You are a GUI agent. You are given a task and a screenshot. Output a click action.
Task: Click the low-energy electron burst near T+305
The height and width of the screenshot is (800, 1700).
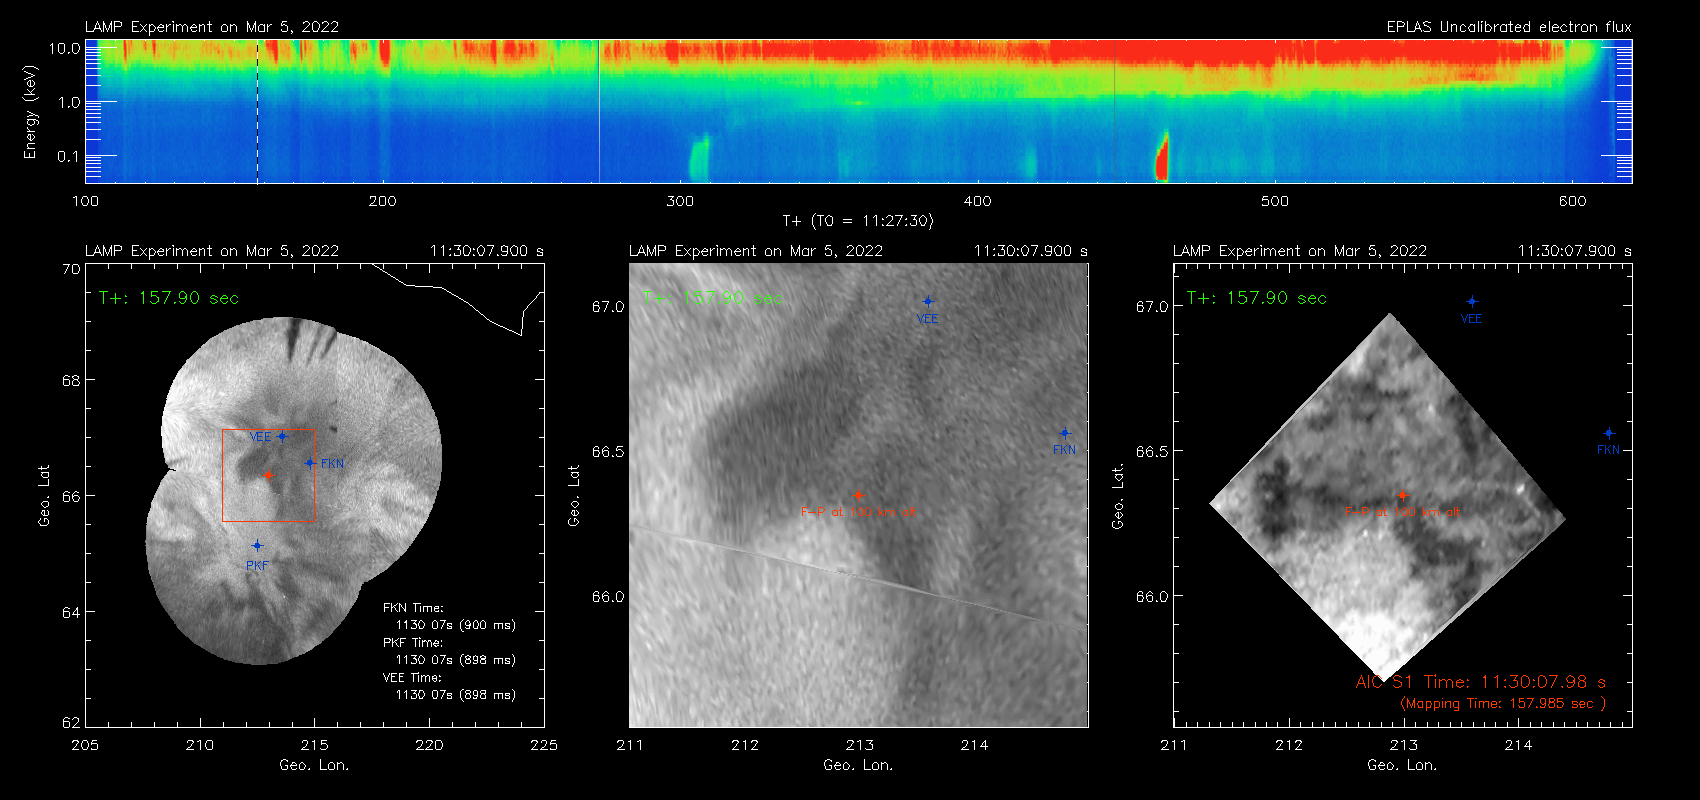tap(699, 158)
